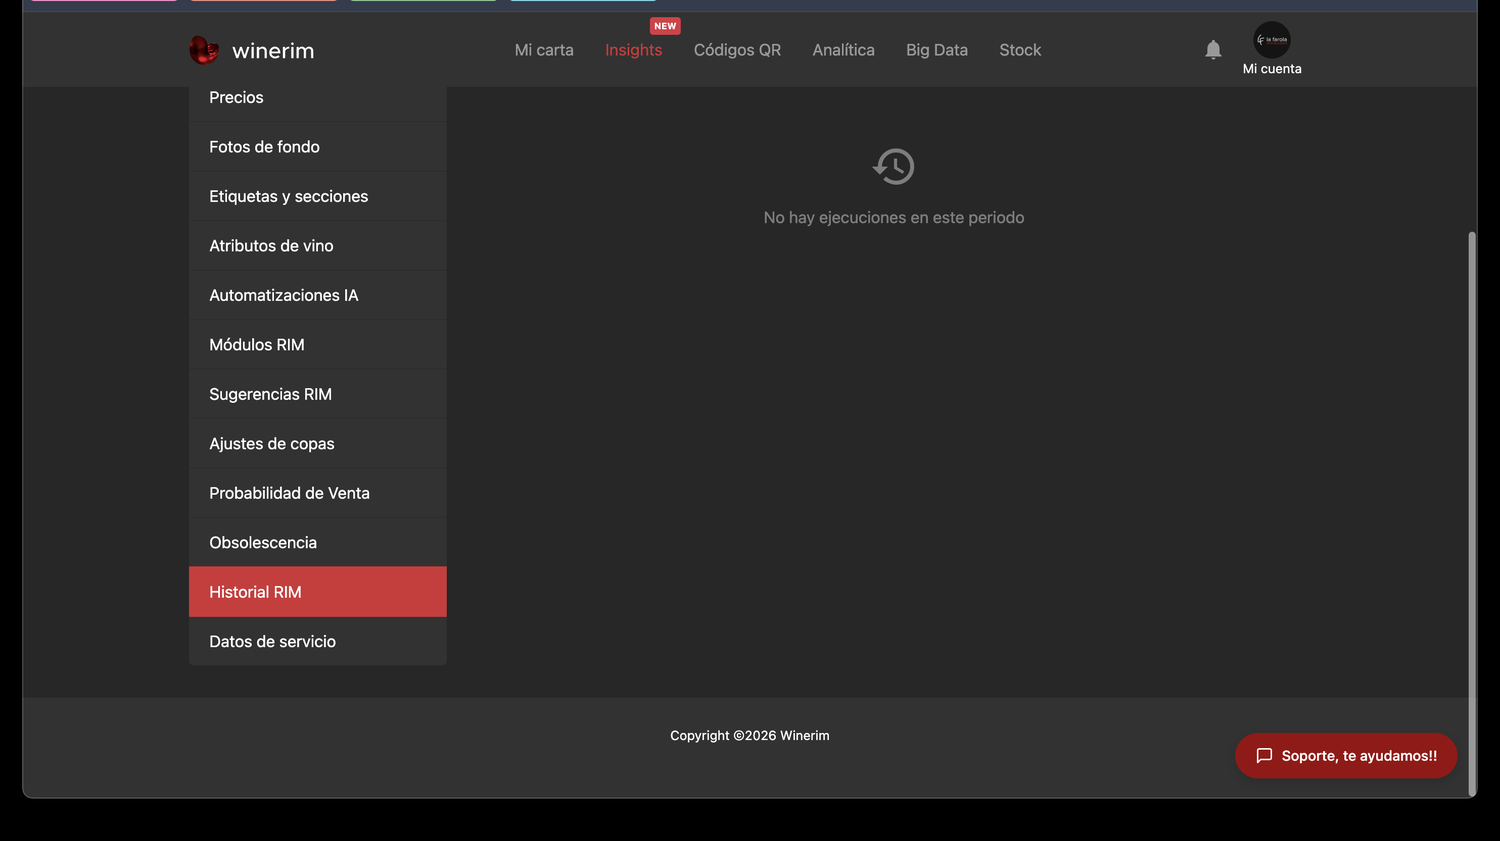Image resolution: width=1500 pixels, height=841 pixels.
Task: Click the chat icon in Soporte button
Action: tap(1264, 756)
